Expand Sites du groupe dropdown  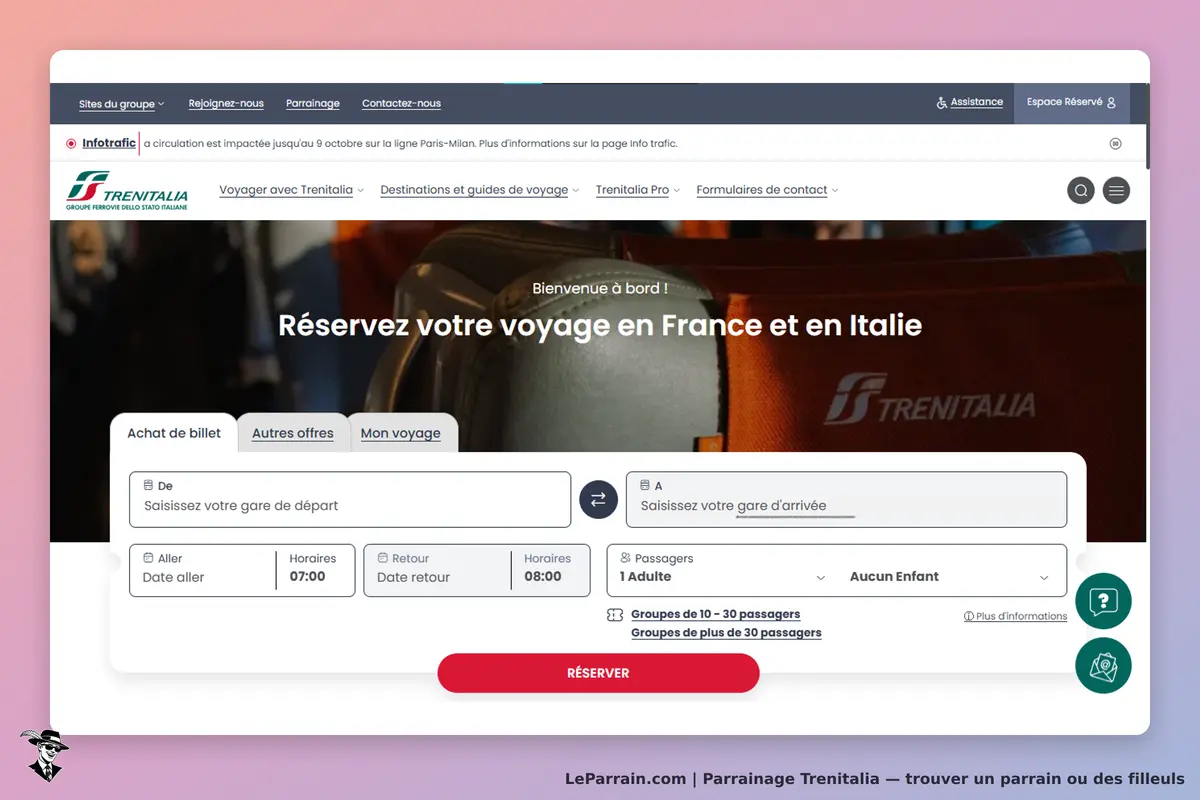[122, 104]
